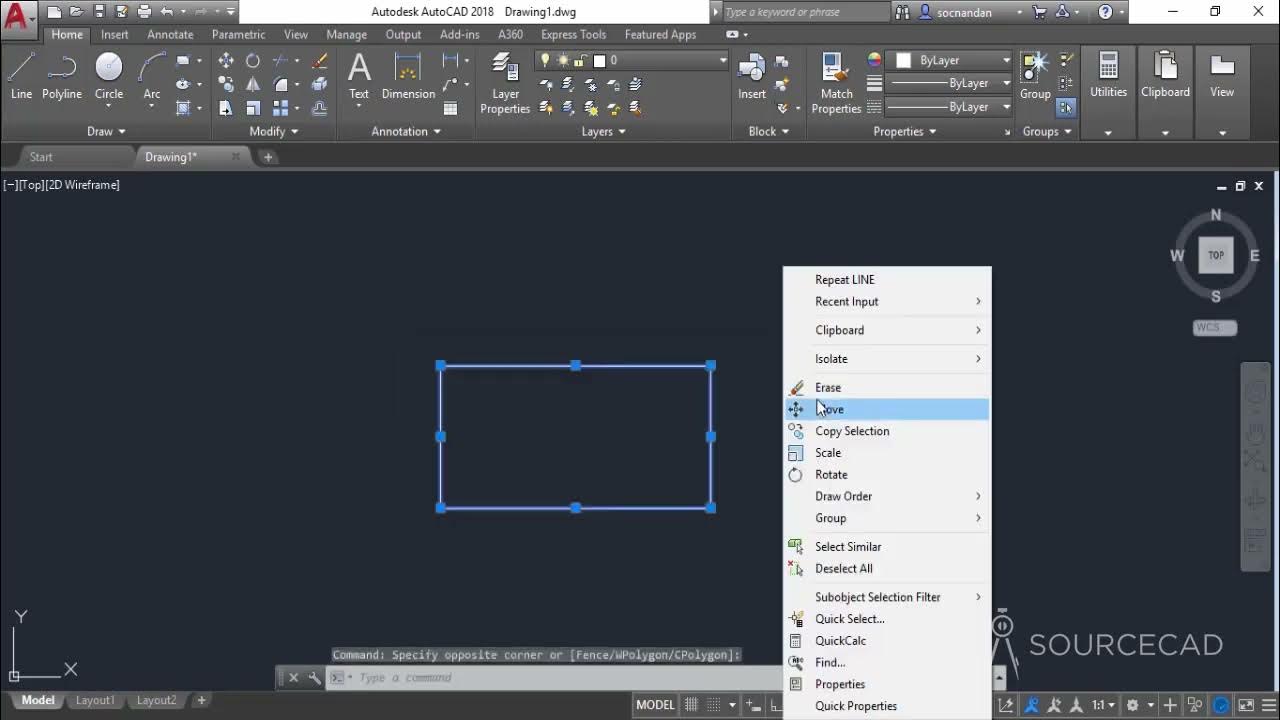Click the TOP face of ViewCube
This screenshot has height=720, width=1280.
pyautogui.click(x=1216, y=255)
